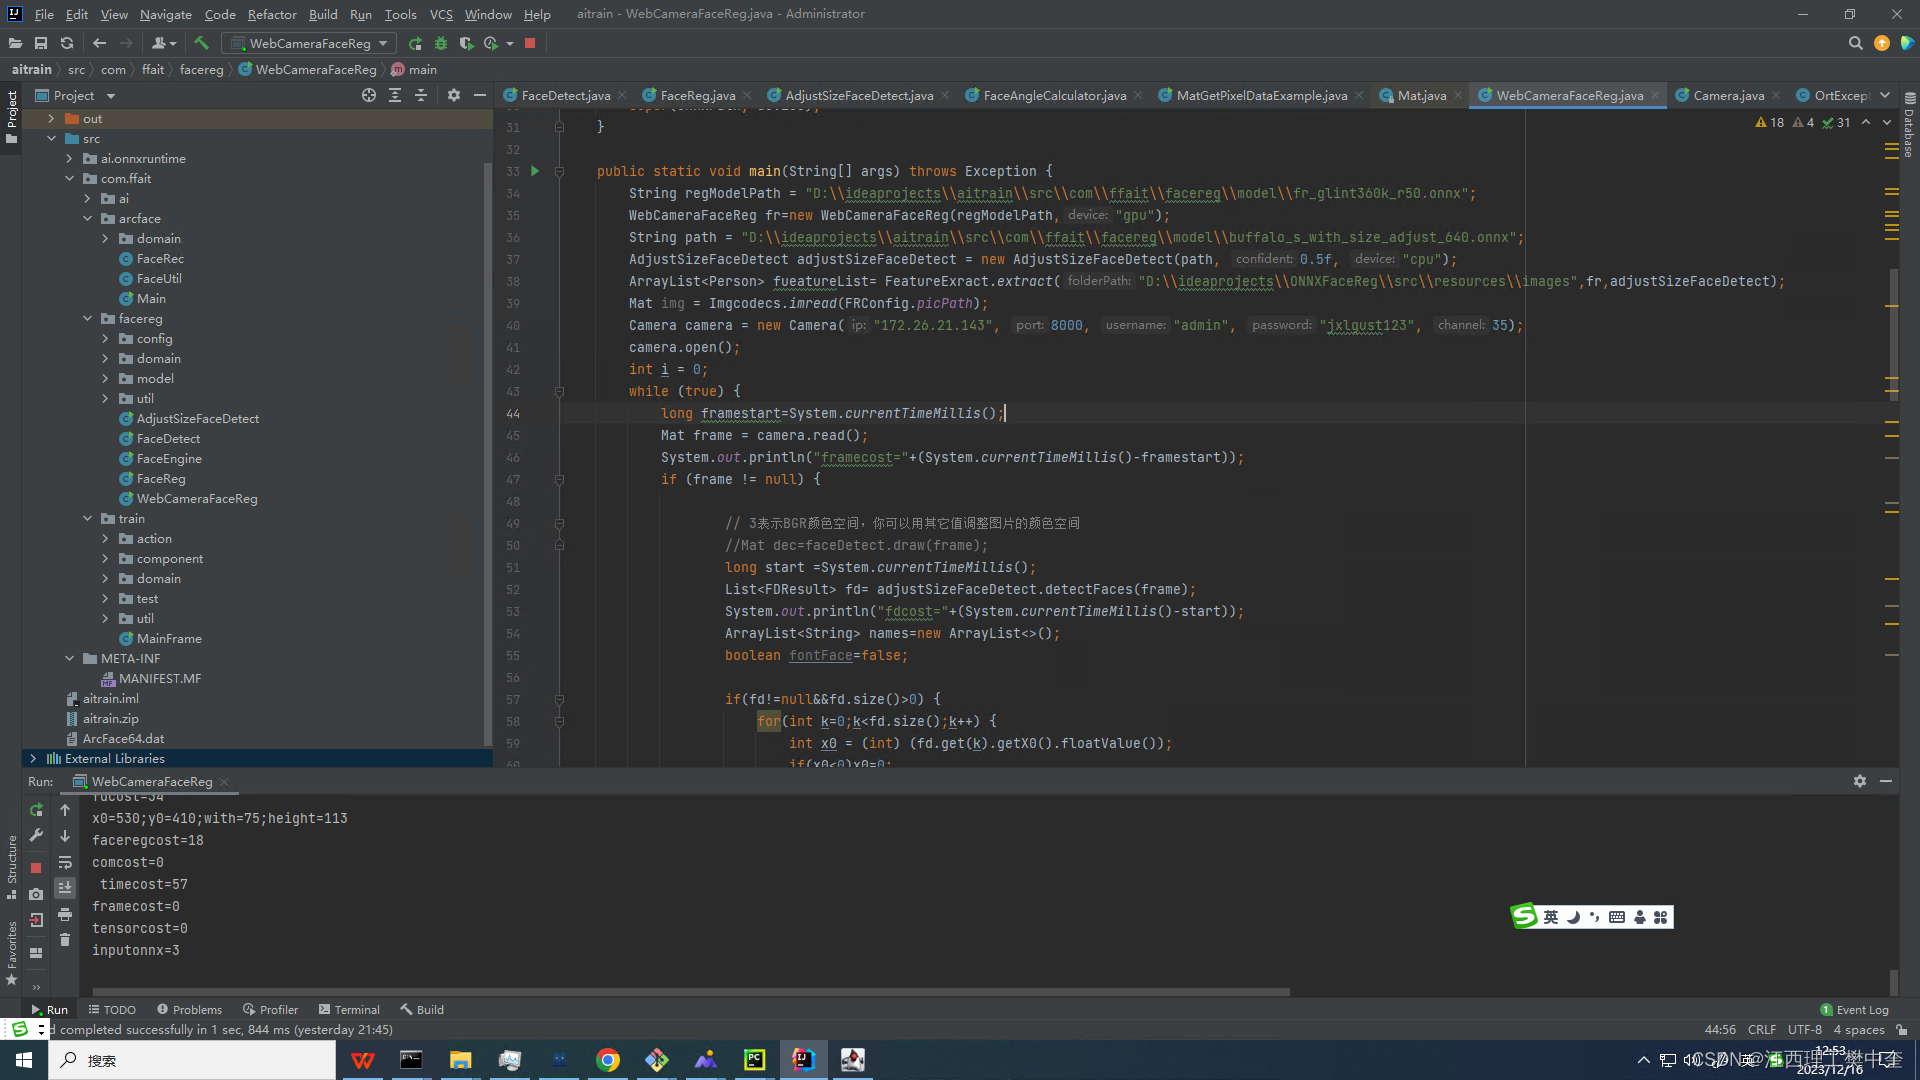1920x1080 pixels.
Task: Click the green run gutter arrow beside main
Action: 535,171
